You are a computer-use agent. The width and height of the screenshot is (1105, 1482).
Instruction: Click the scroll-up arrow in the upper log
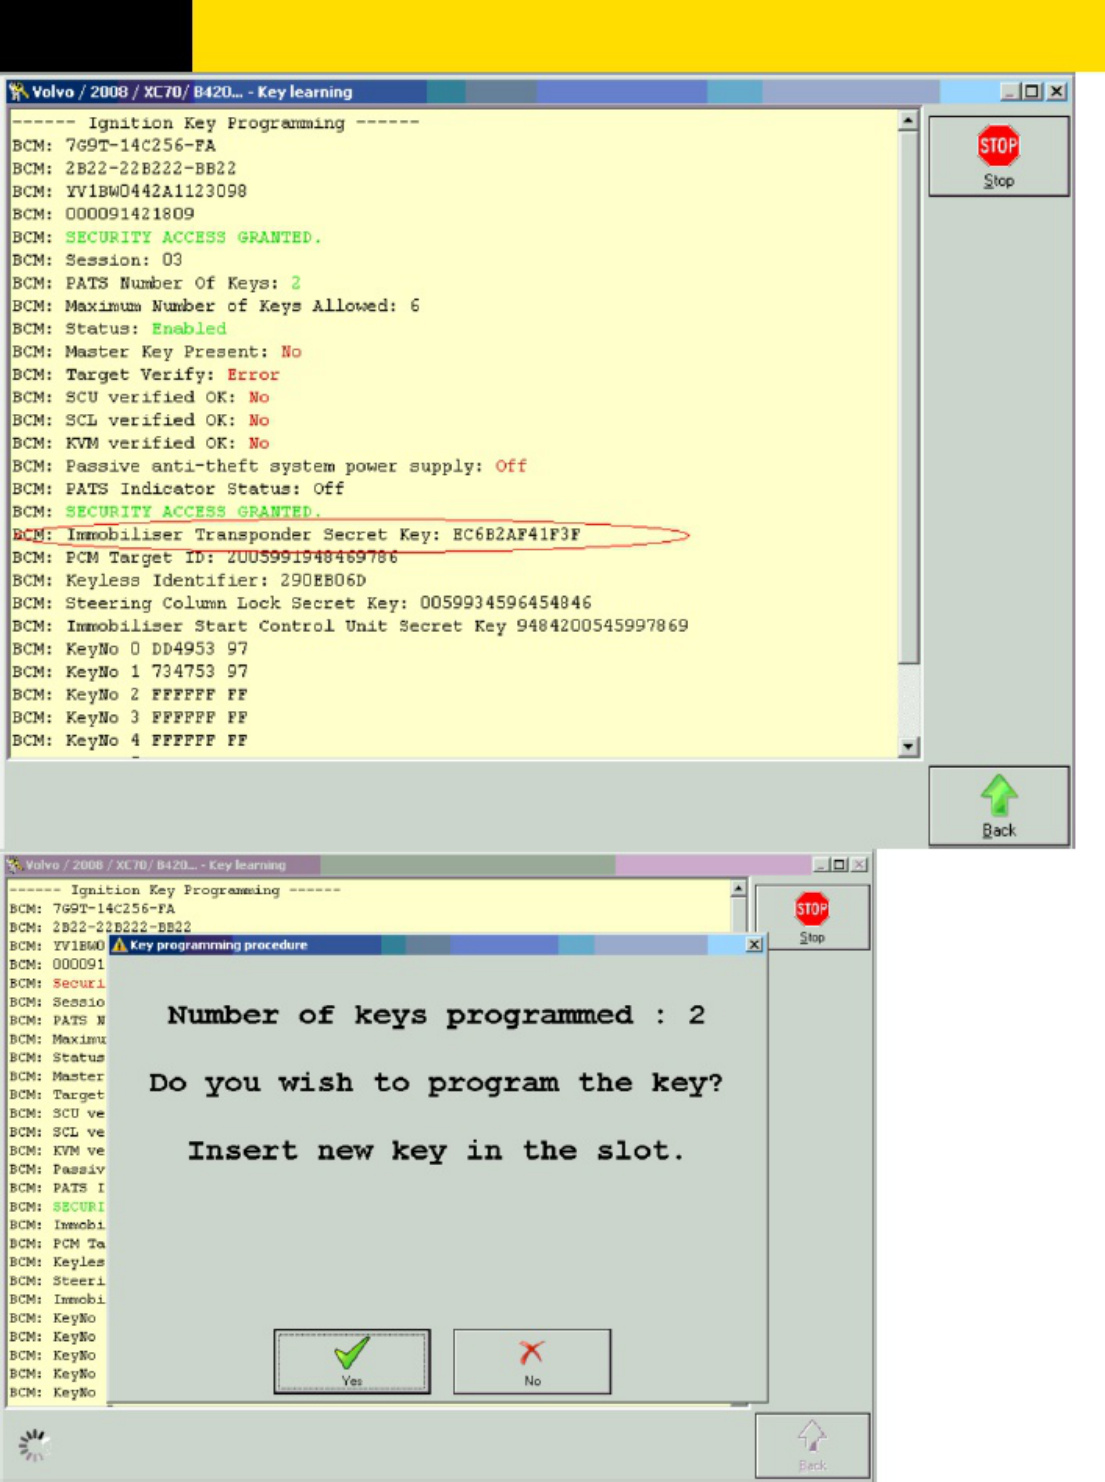click(x=908, y=121)
